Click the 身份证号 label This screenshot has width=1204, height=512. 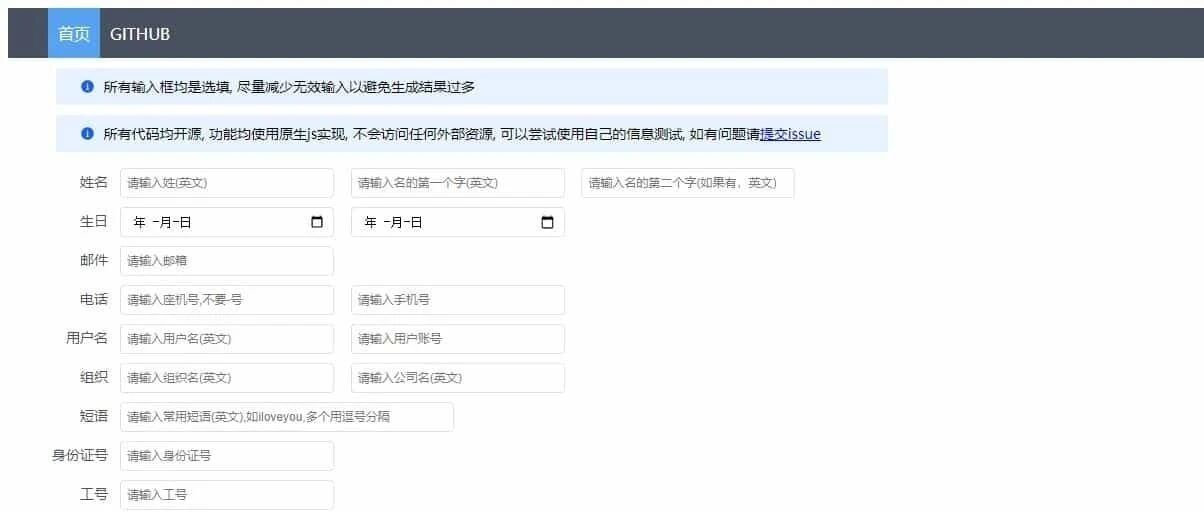(x=80, y=456)
